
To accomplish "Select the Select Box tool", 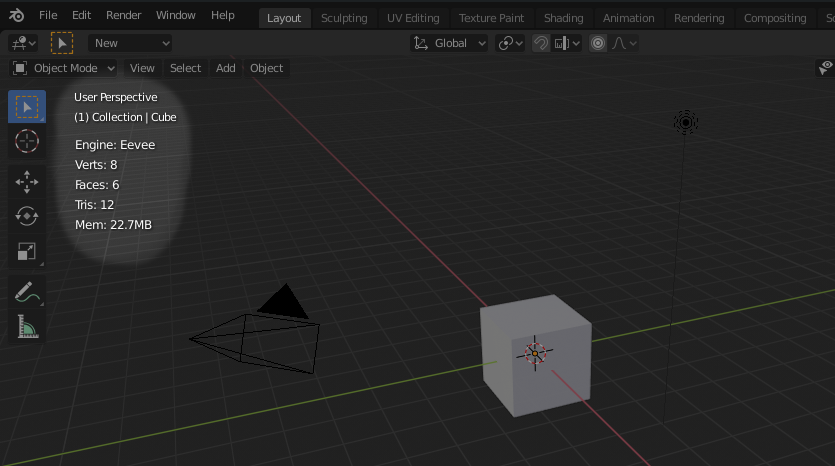I will pos(27,107).
